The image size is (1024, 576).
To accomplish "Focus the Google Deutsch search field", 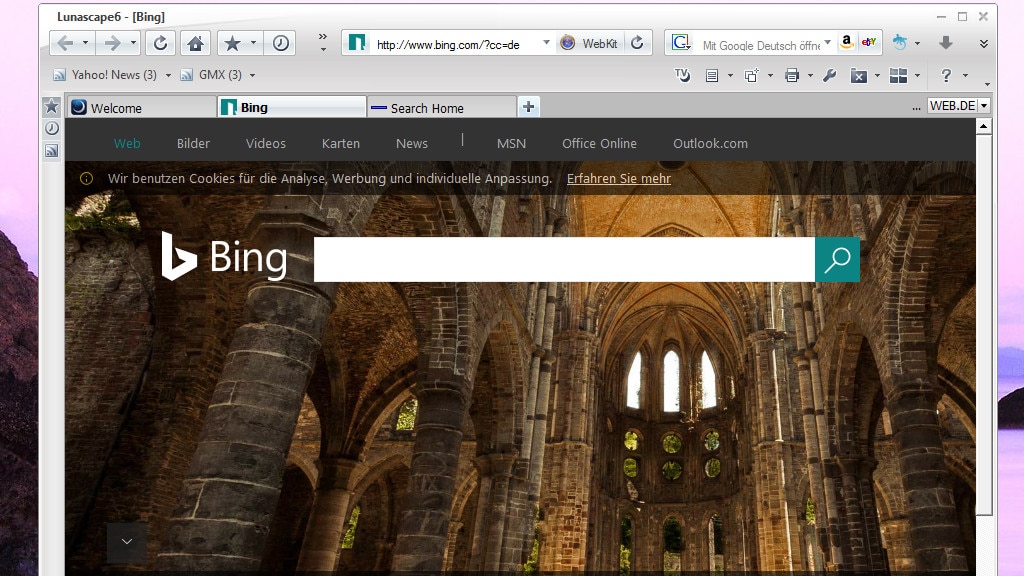I will pyautogui.click(x=760, y=44).
